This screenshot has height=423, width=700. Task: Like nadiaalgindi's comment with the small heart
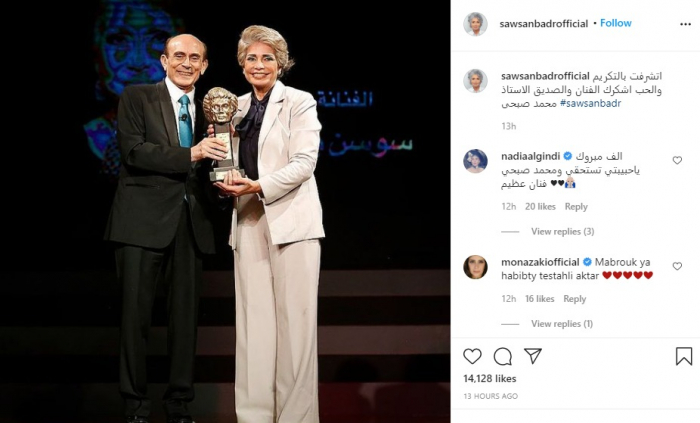pos(677,160)
